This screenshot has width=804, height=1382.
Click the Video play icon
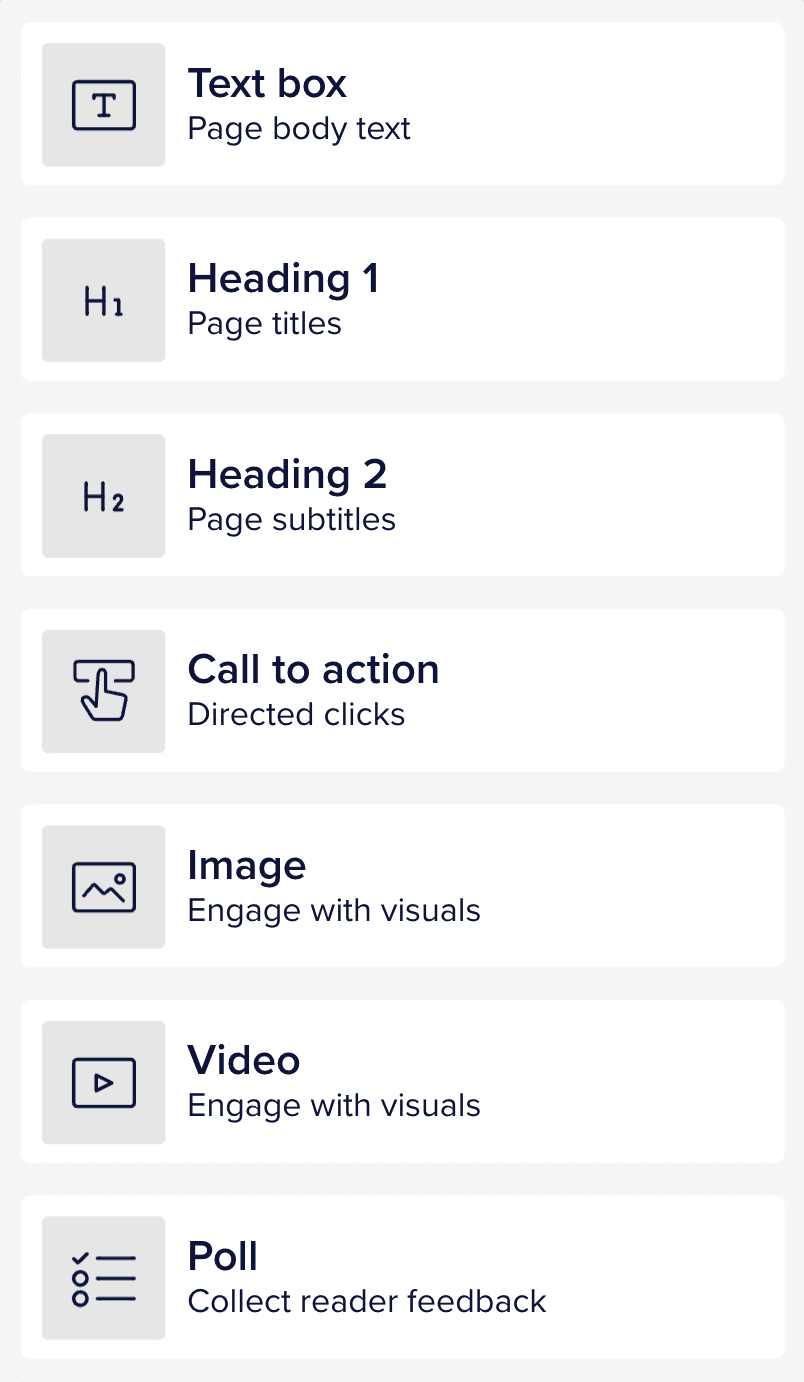click(x=103, y=1082)
